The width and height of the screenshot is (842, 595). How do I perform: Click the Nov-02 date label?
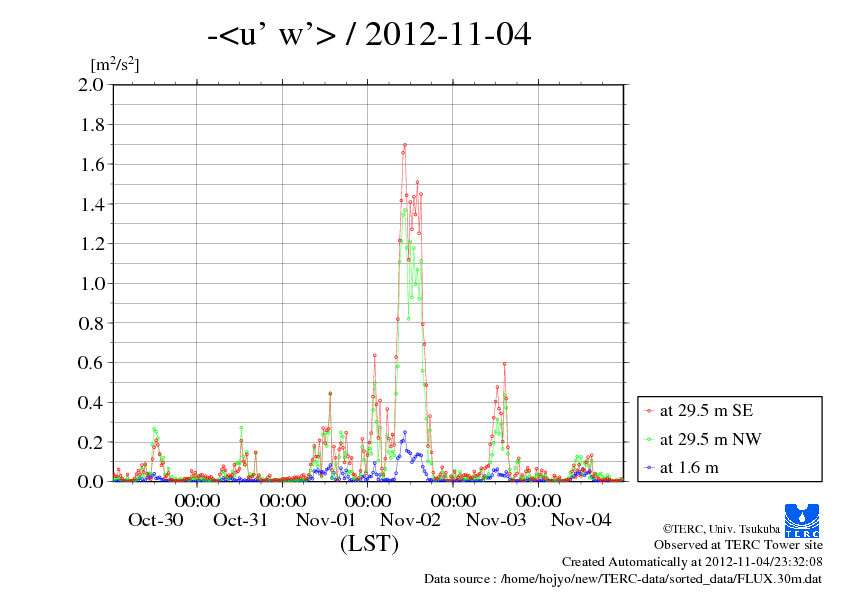coord(410,520)
